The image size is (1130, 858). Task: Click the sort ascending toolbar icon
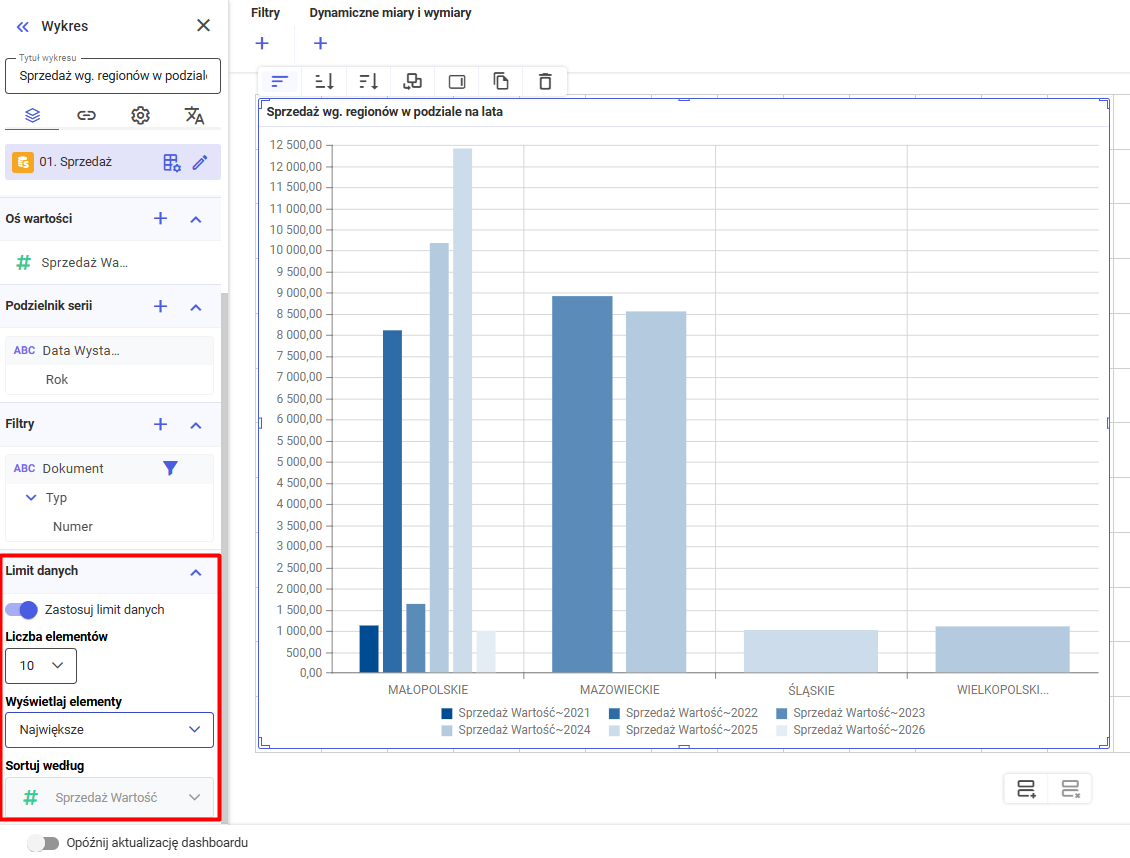click(324, 82)
